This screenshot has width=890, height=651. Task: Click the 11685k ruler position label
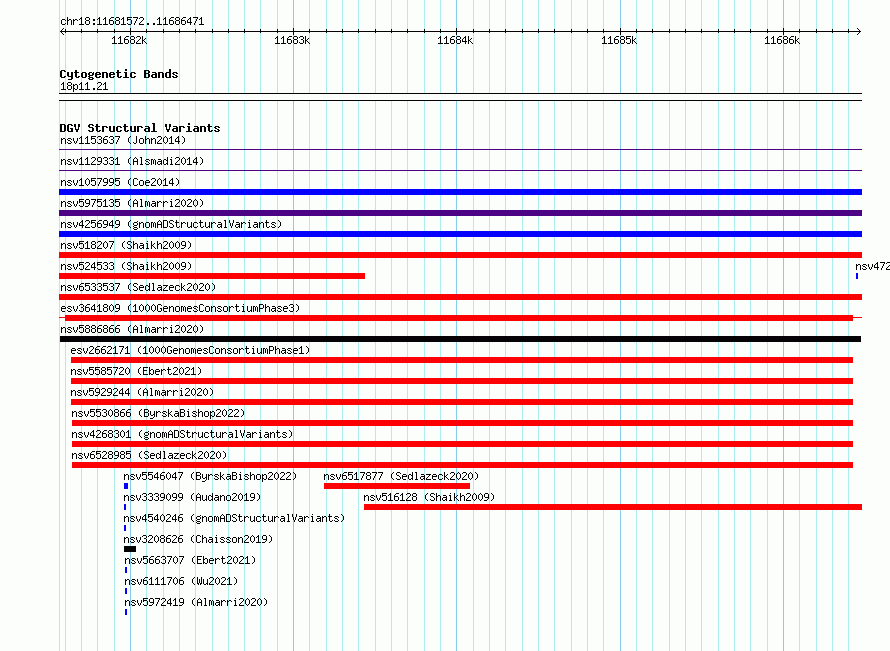click(x=619, y=40)
